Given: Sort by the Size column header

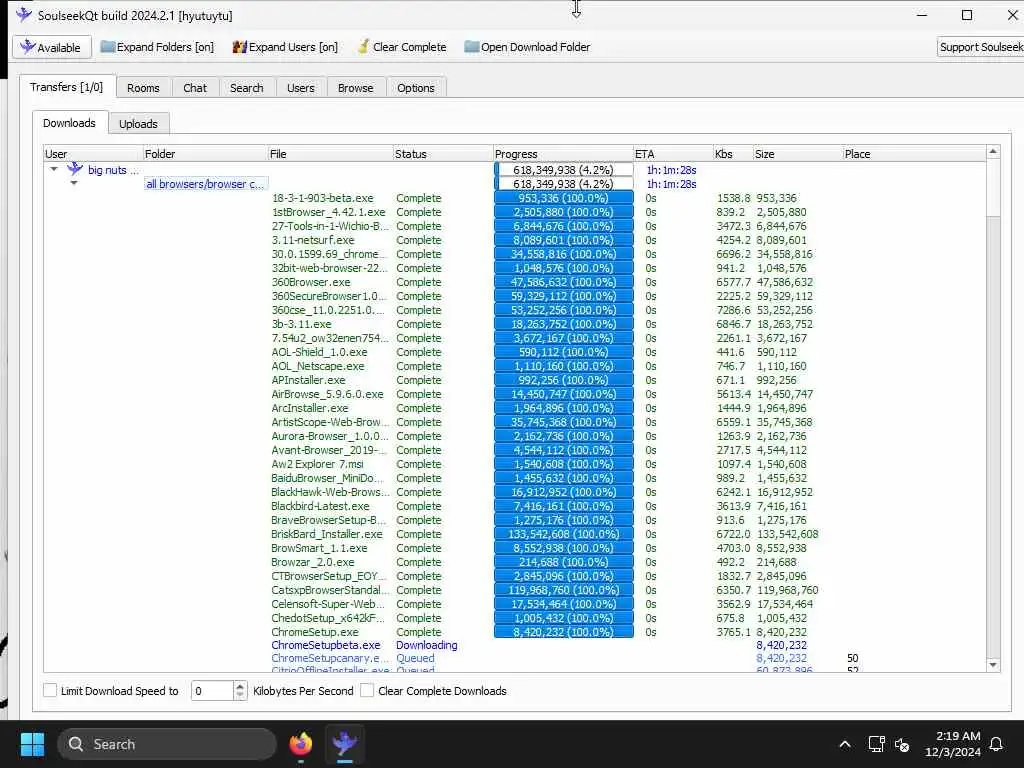Looking at the screenshot, I should click(797, 153).
